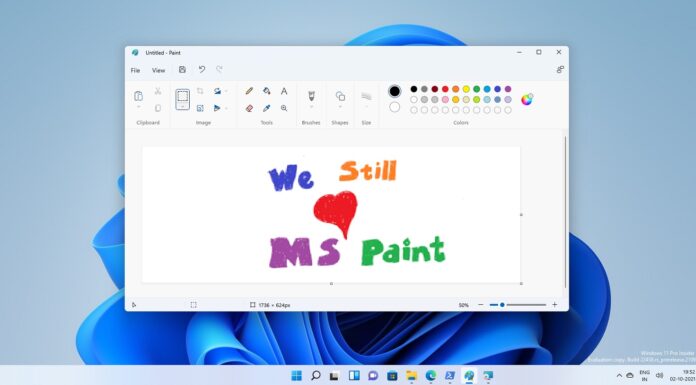
Task: Pick the lime green color swatch
Action: 476,99
